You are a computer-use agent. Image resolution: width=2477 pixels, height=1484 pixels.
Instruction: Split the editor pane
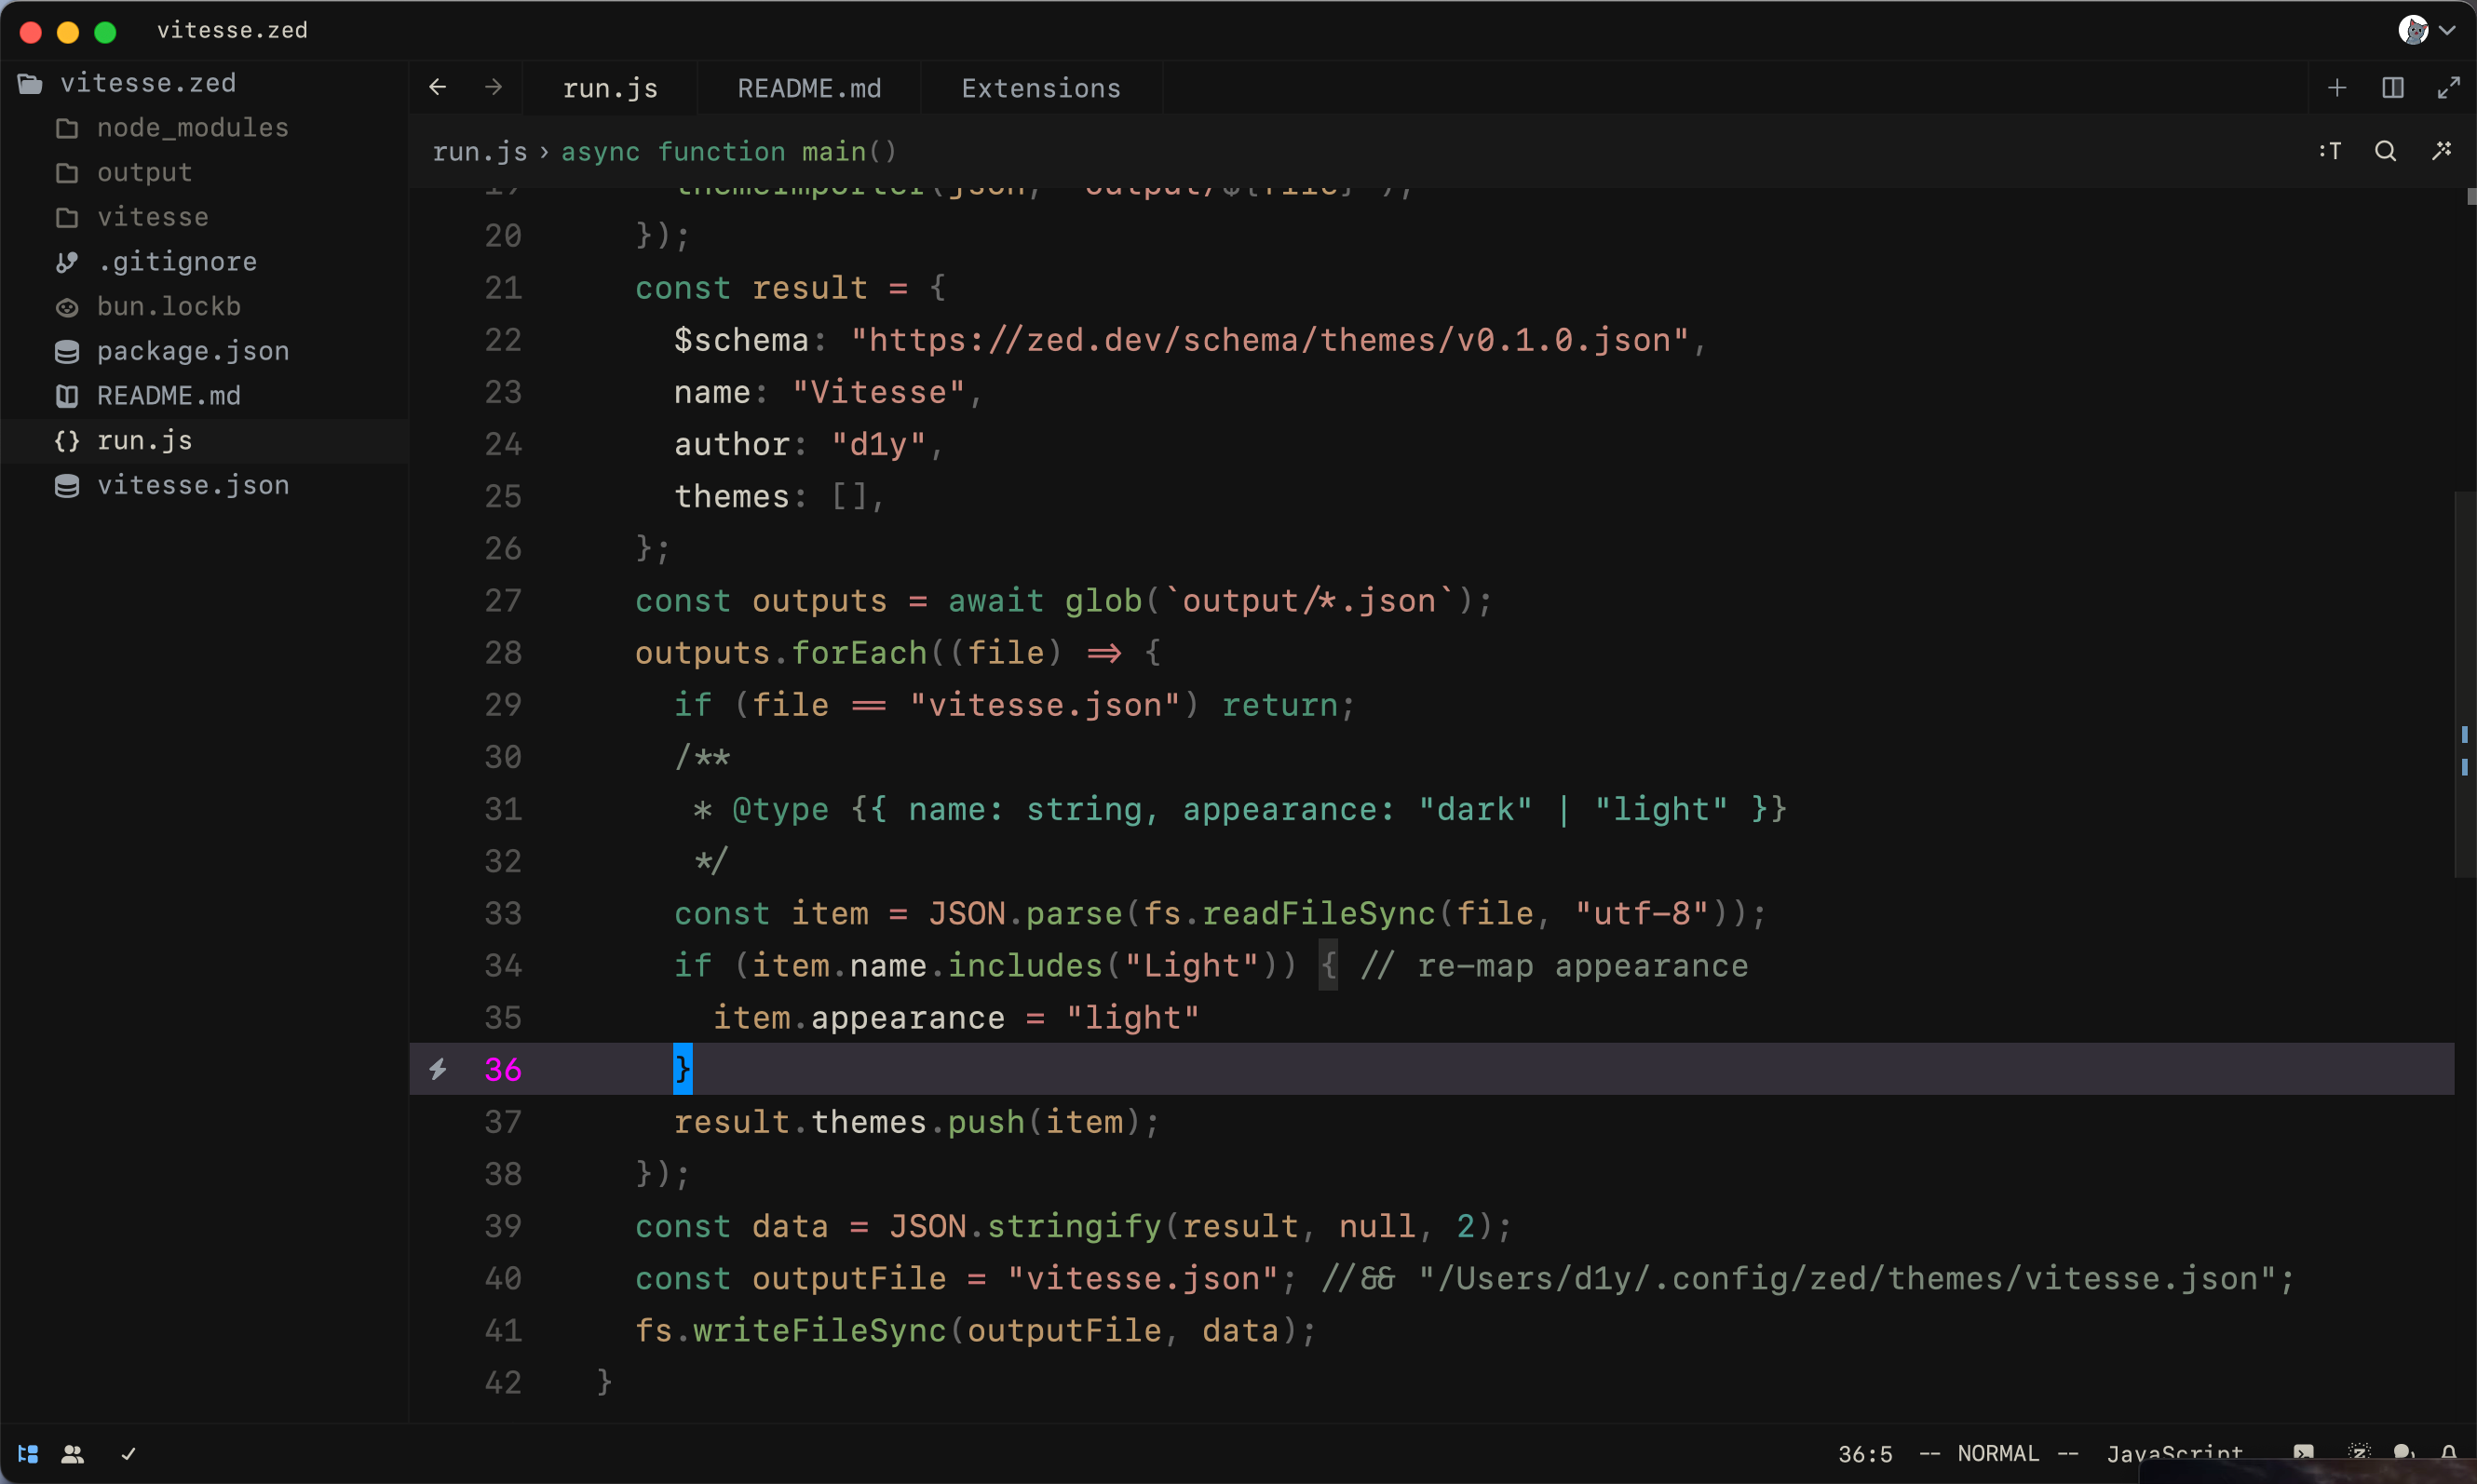pyautogui.click(x=2393, y=88)
